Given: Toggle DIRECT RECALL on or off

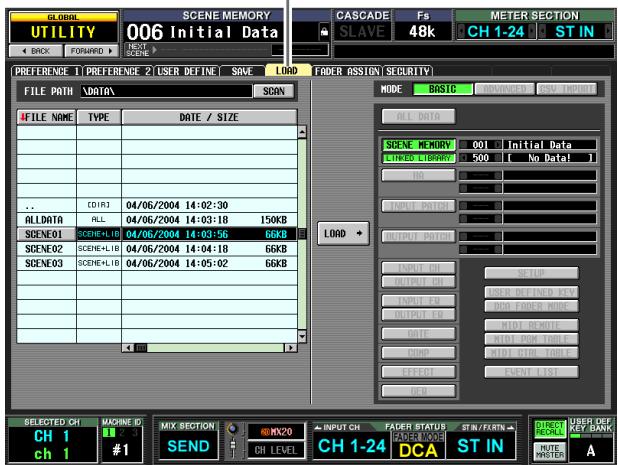Looking at the screenshot, I should pyautogui.click(x=550, y=429).
